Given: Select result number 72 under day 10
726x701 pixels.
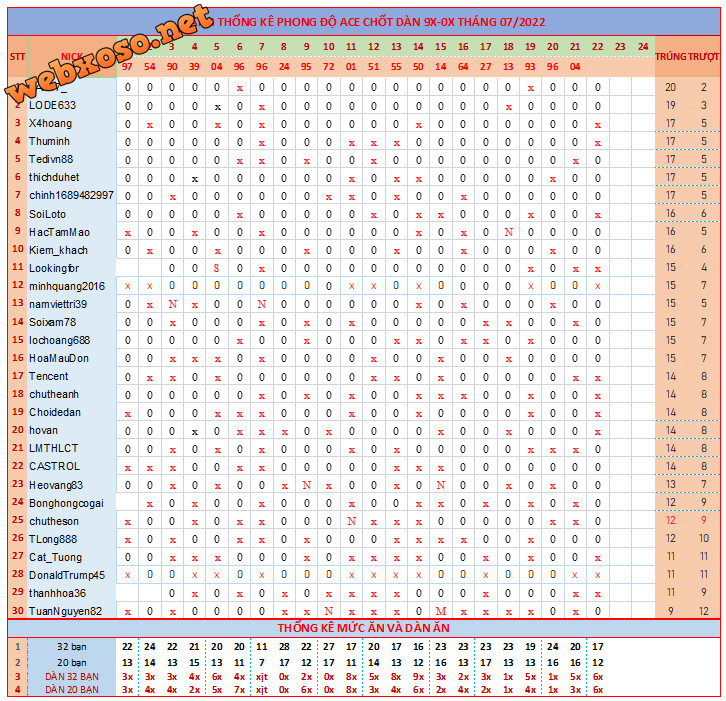Looking at the screenshot, I should tap(329, 67).
